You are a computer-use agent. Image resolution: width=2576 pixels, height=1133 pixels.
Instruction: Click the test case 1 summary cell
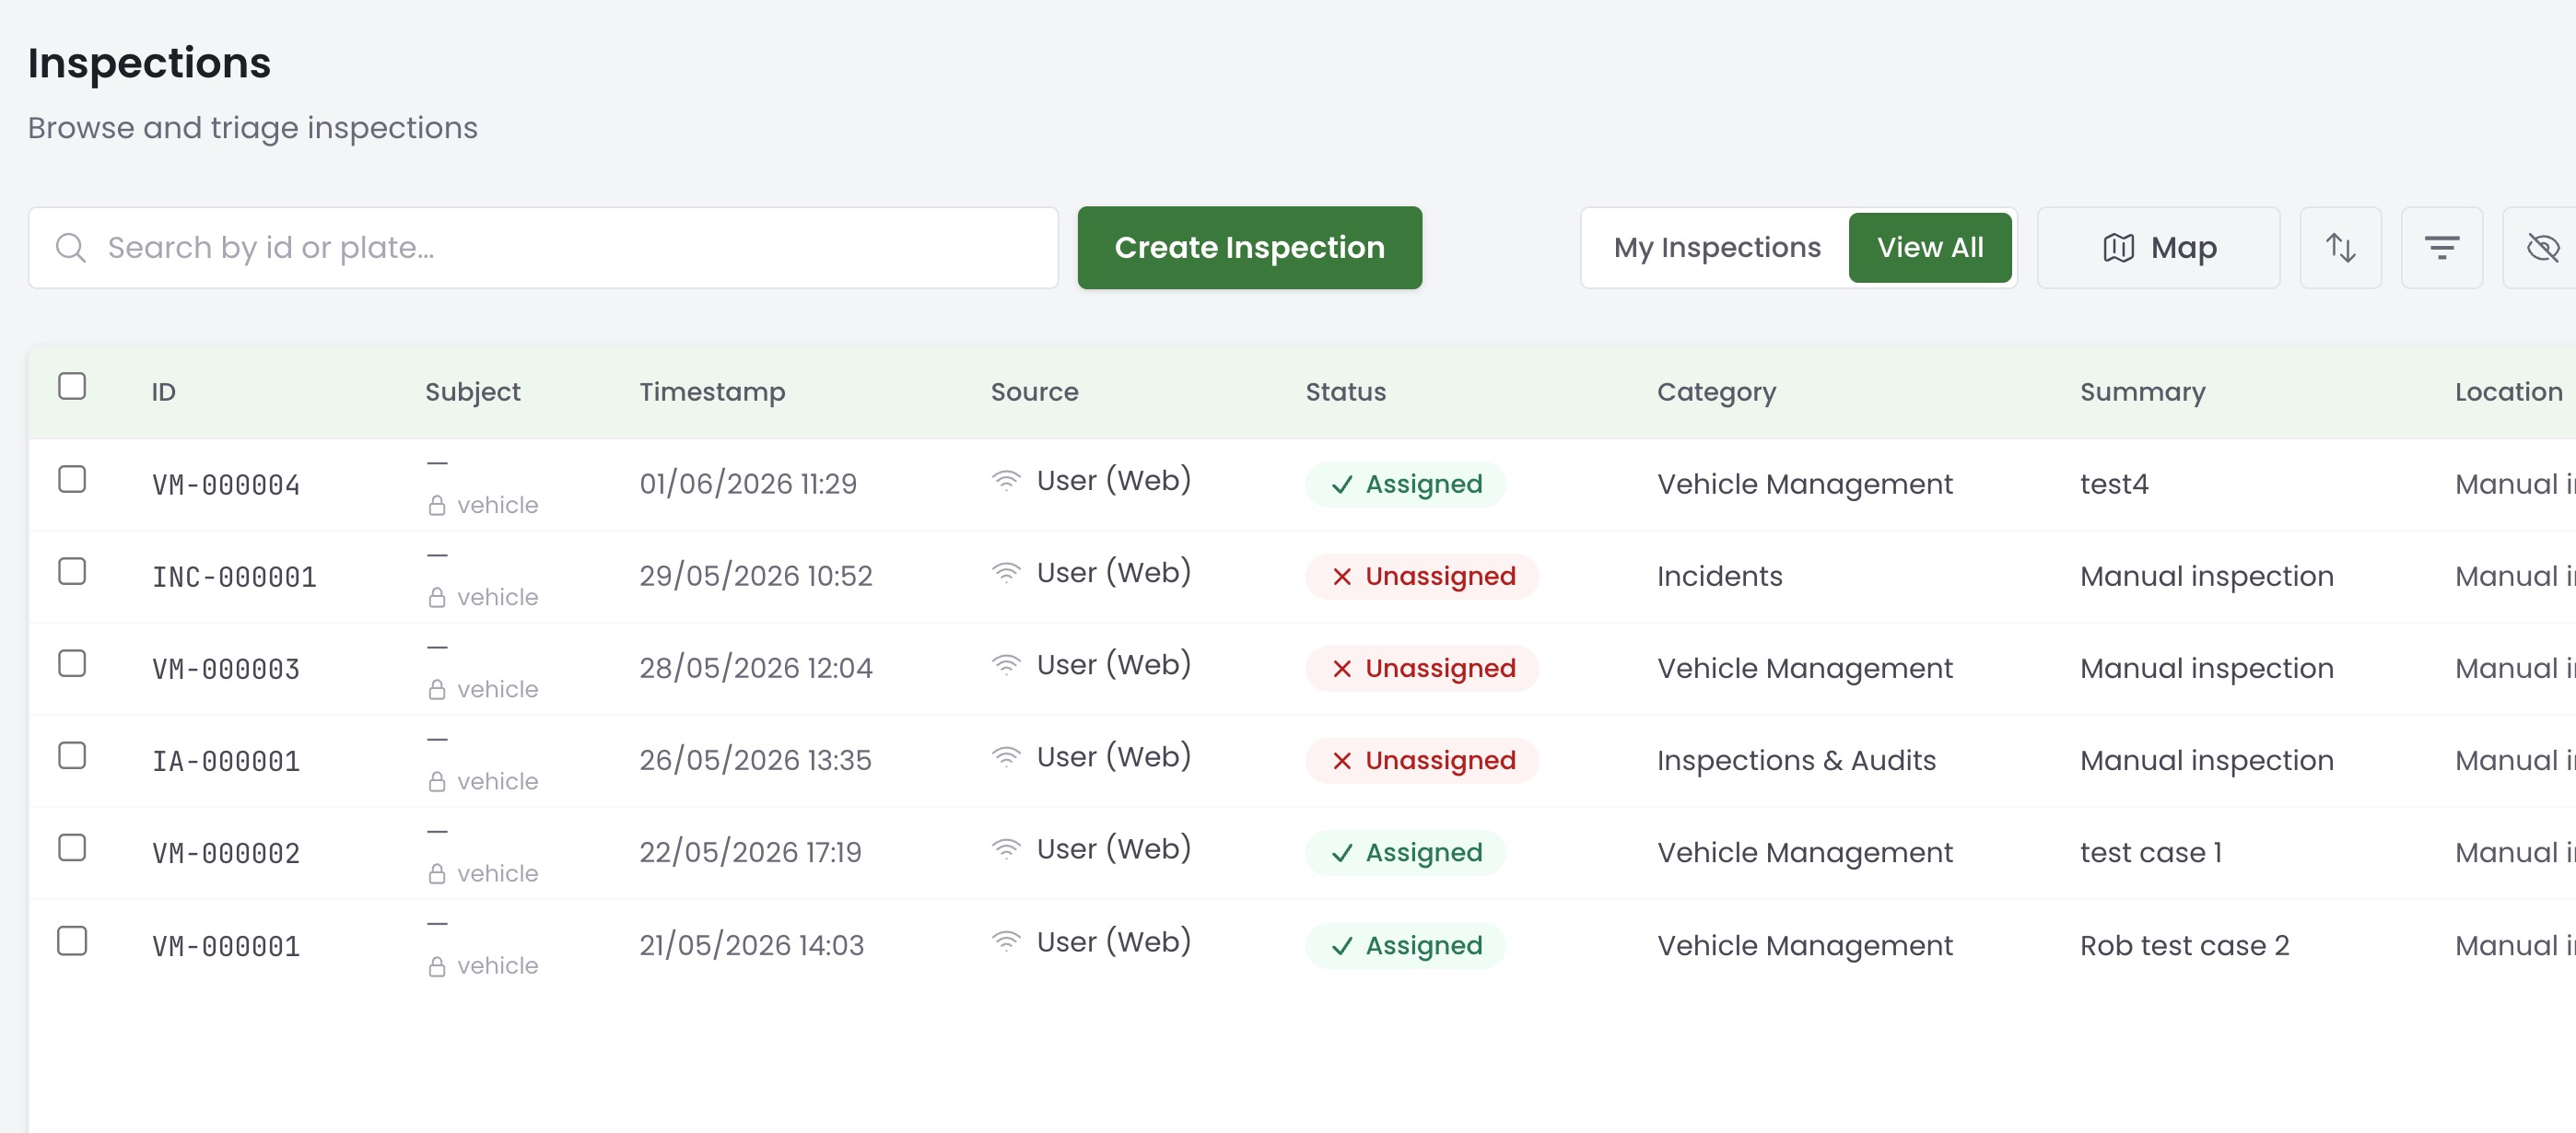[x=2151, y=852]
